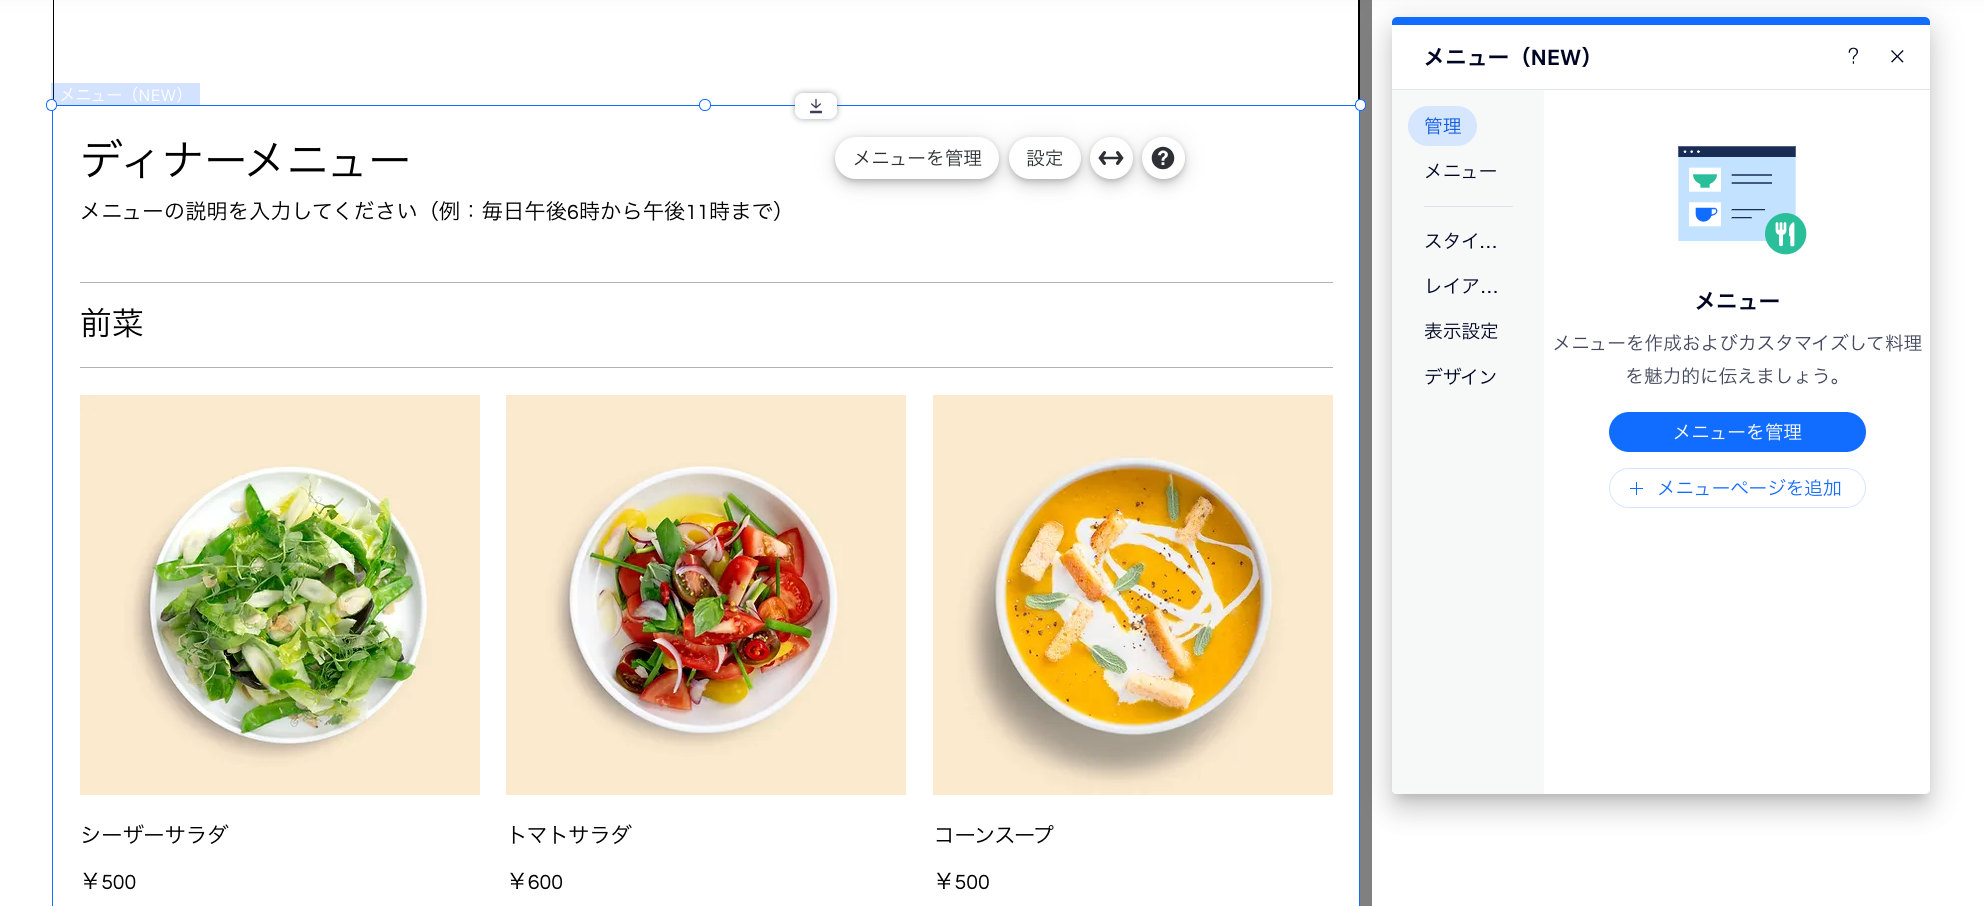The width and height of the screenshot is (1984, 906).
Task: Click the メニューページを追加 link
Action: click(x=1750, y=488)
